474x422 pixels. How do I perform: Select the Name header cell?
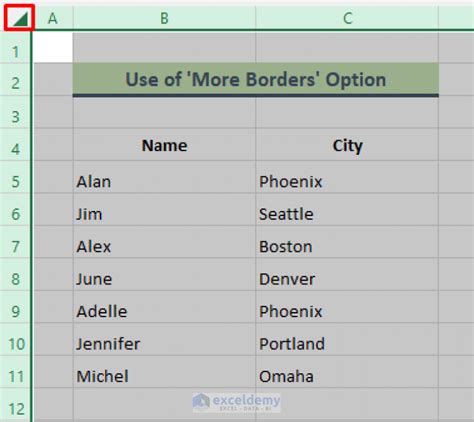[x=164, y=145]
